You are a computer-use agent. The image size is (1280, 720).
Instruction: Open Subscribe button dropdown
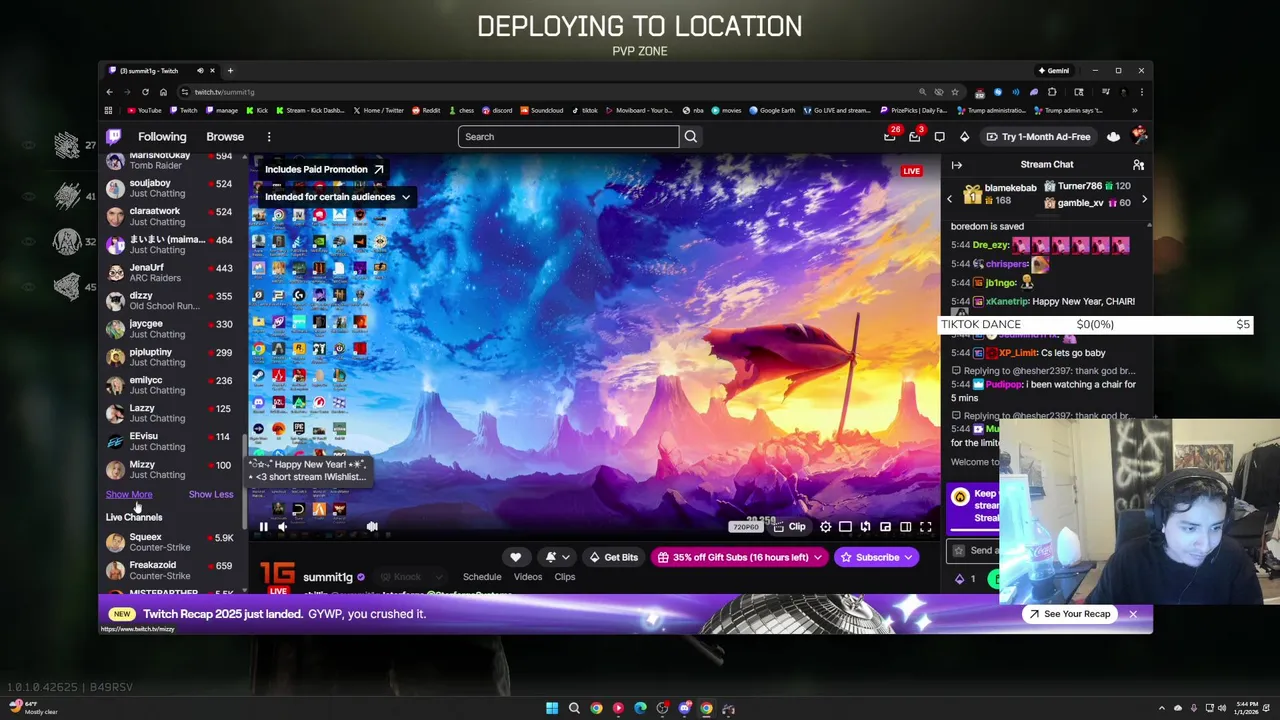(x=908, y=557)
